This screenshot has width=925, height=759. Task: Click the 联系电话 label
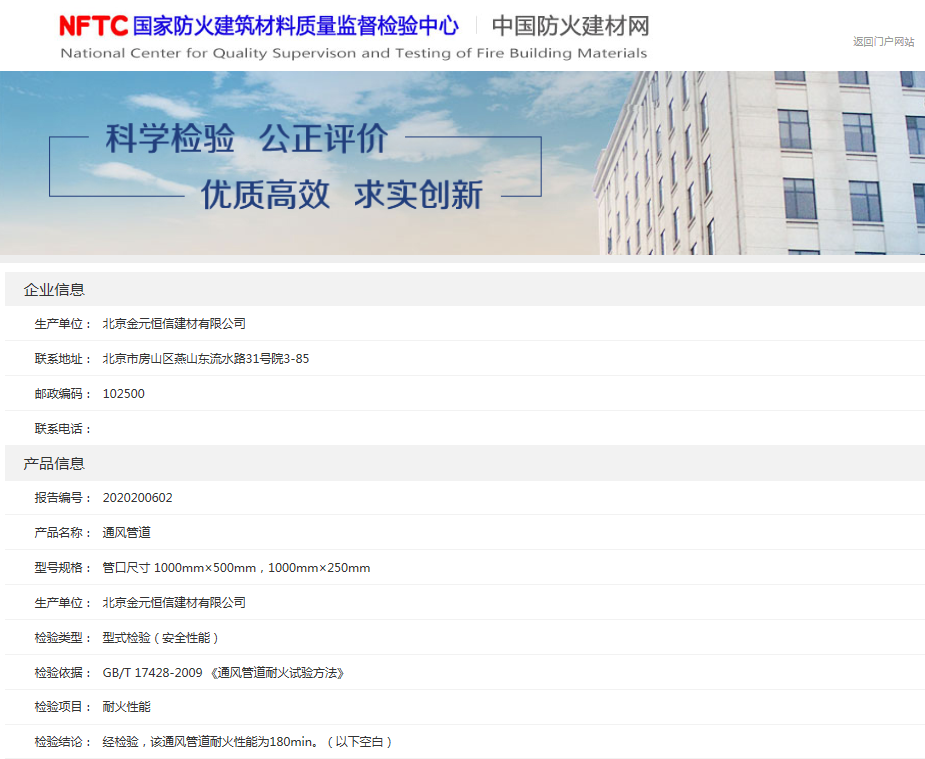[x=63, y=428]
